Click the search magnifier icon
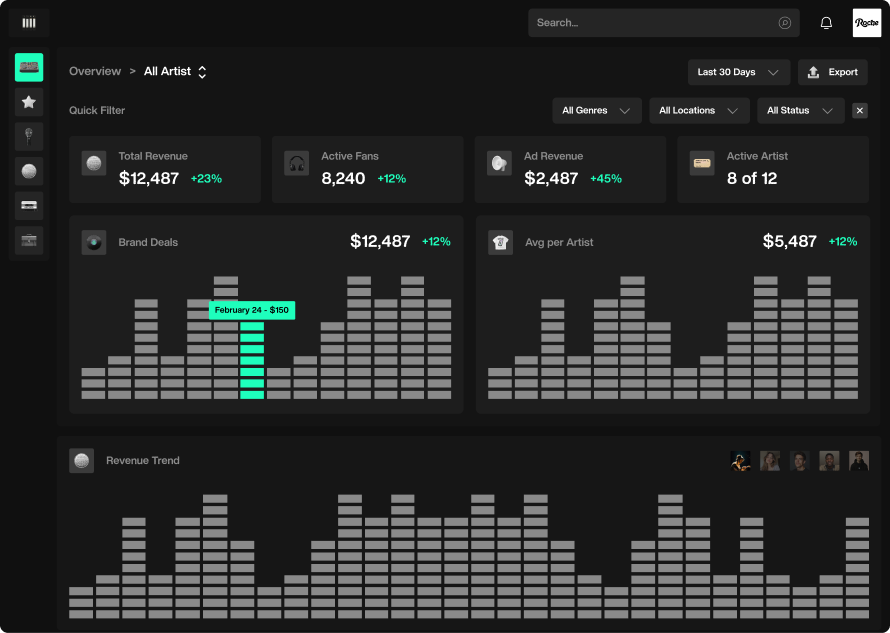The height and width of the screenshot is (633, 890). pos(784,23)
